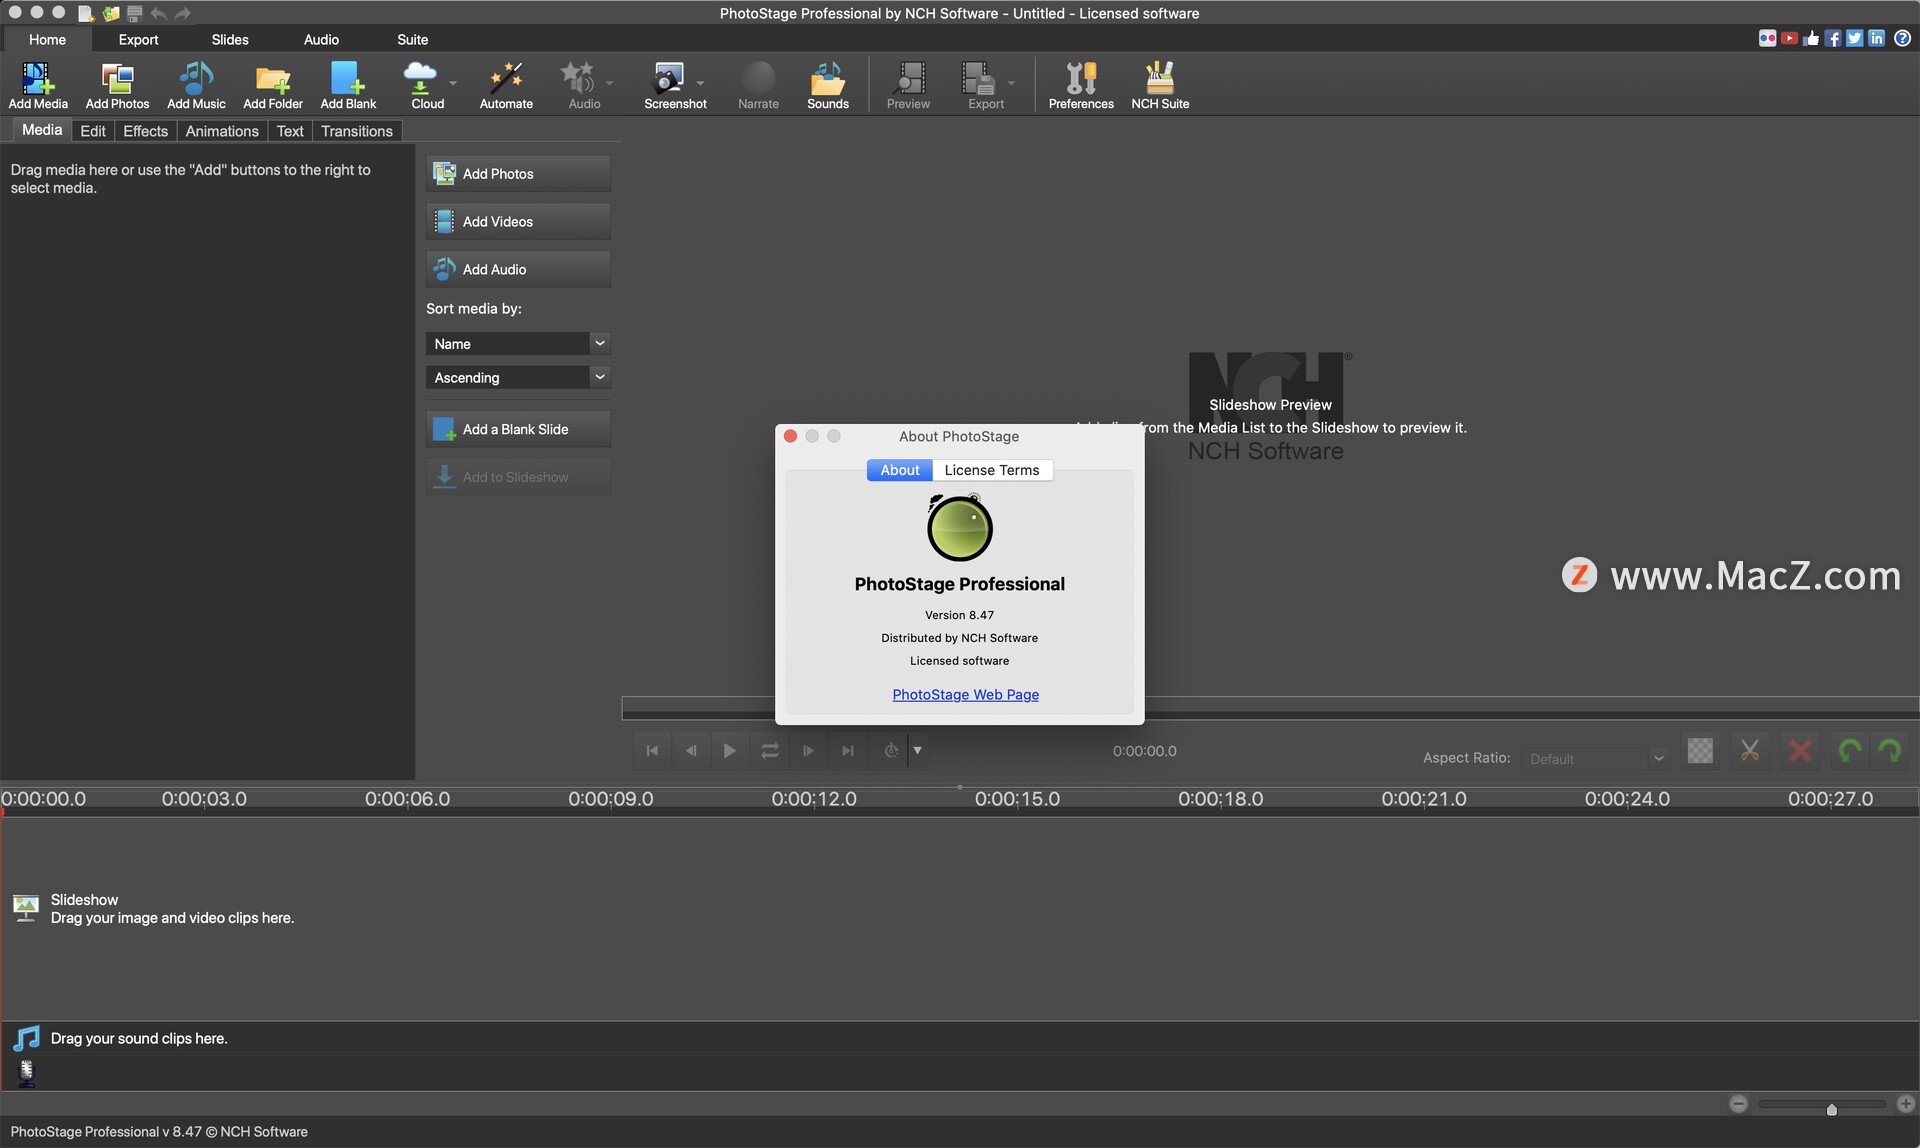Screen dimensions: 1920x1148
Task: Click the timeline zoom in plus button
Action: (1906, 1104)
